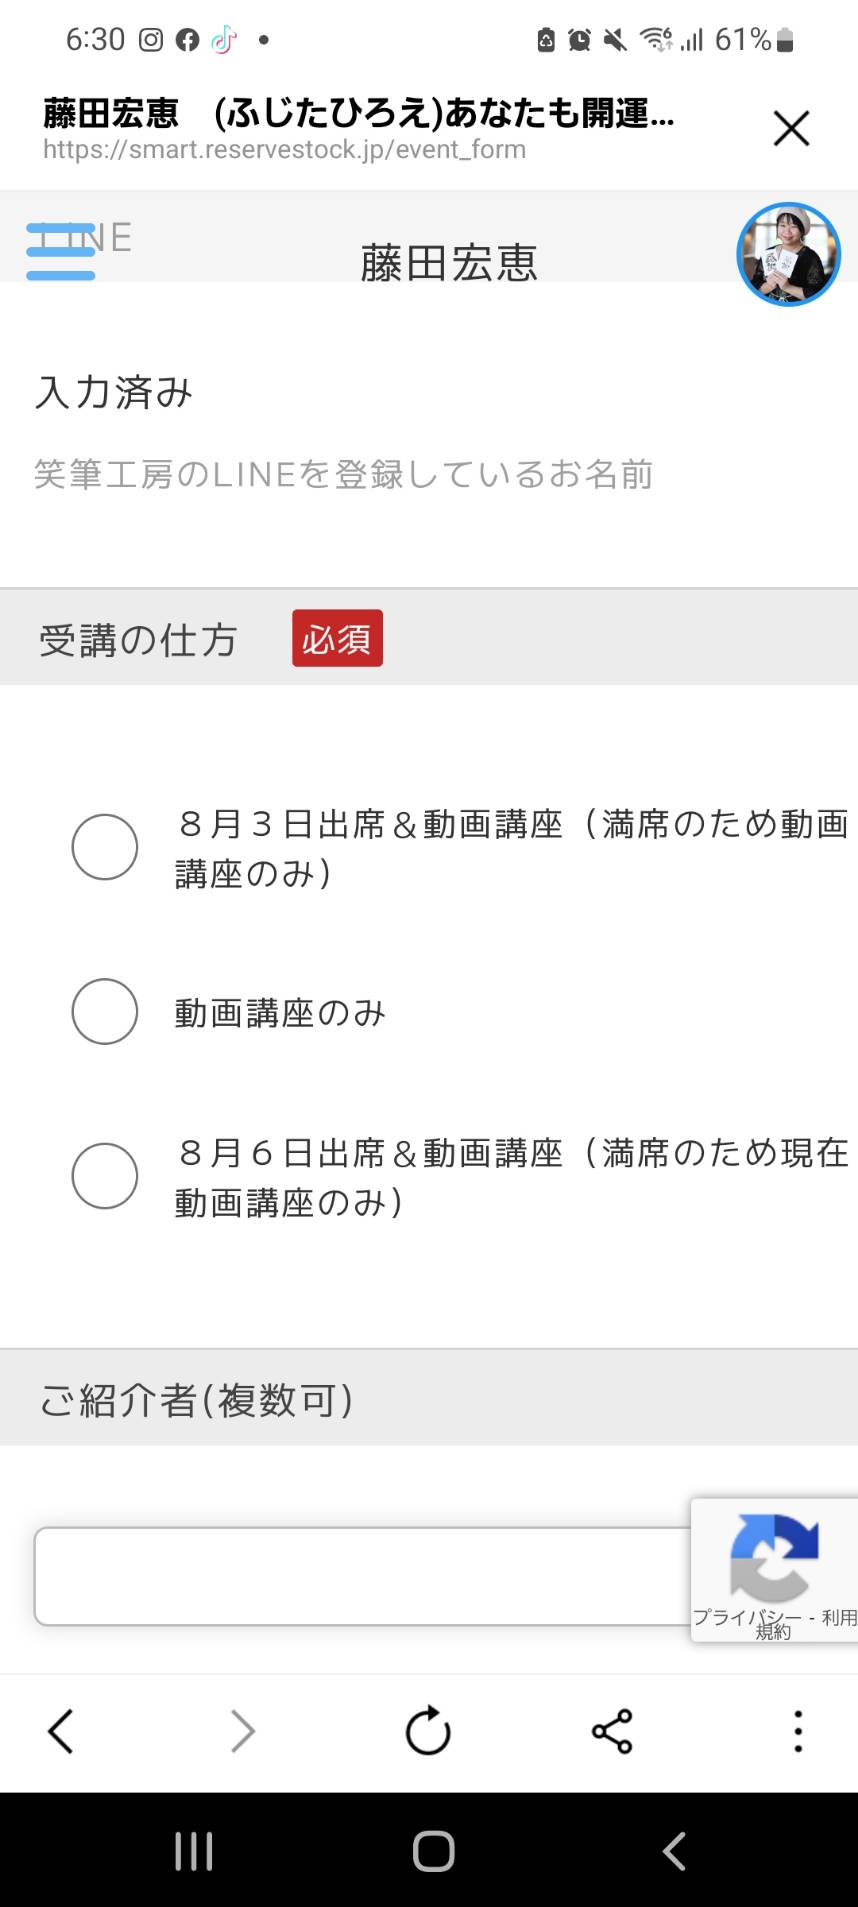Select 8月6日出席＆動画講座 radio option
This screenshot has height=1907, width=858.
click(x=105, y=1176)
